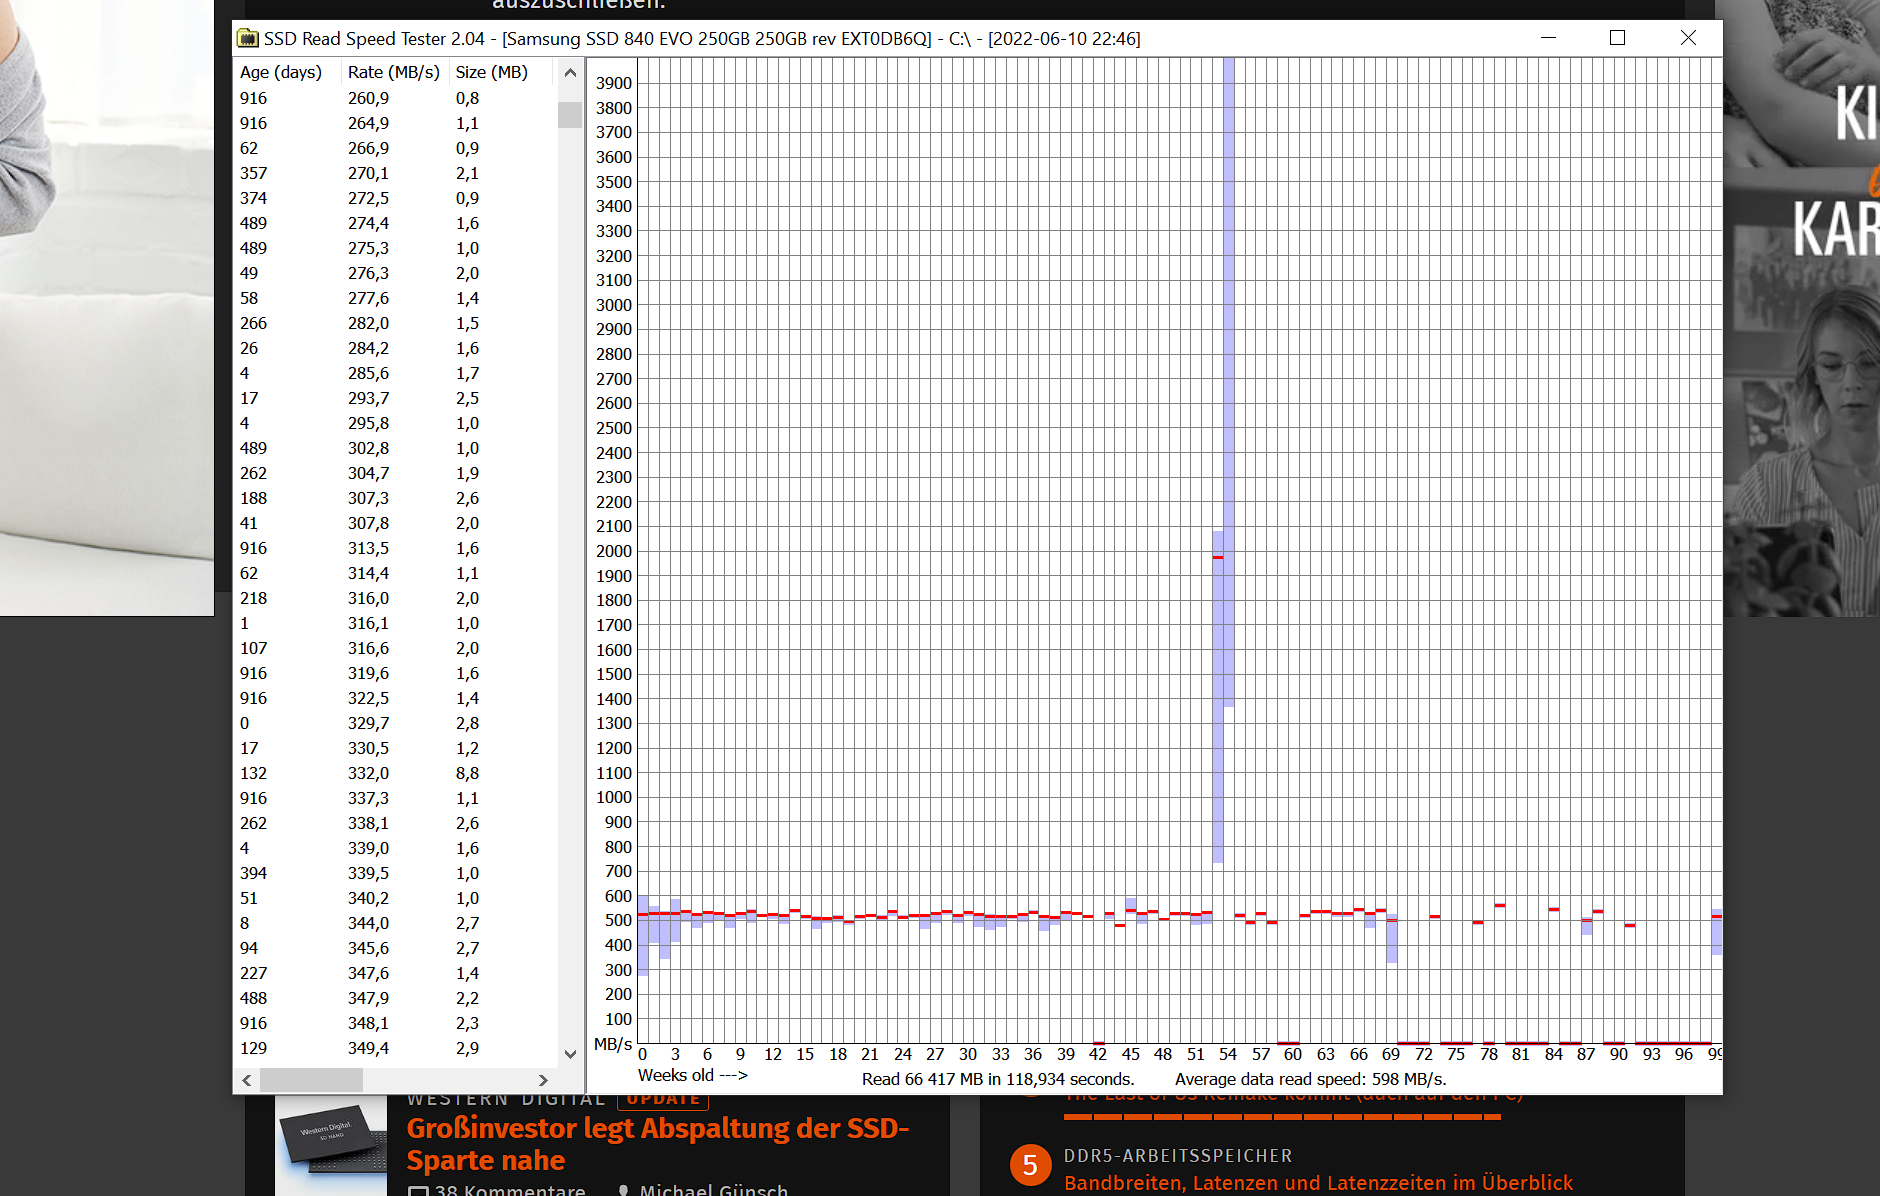Screen dimensions: 1880x1196
Task: Click the red marker near 2000 MB/s
Action: [x=1218, y=557]
